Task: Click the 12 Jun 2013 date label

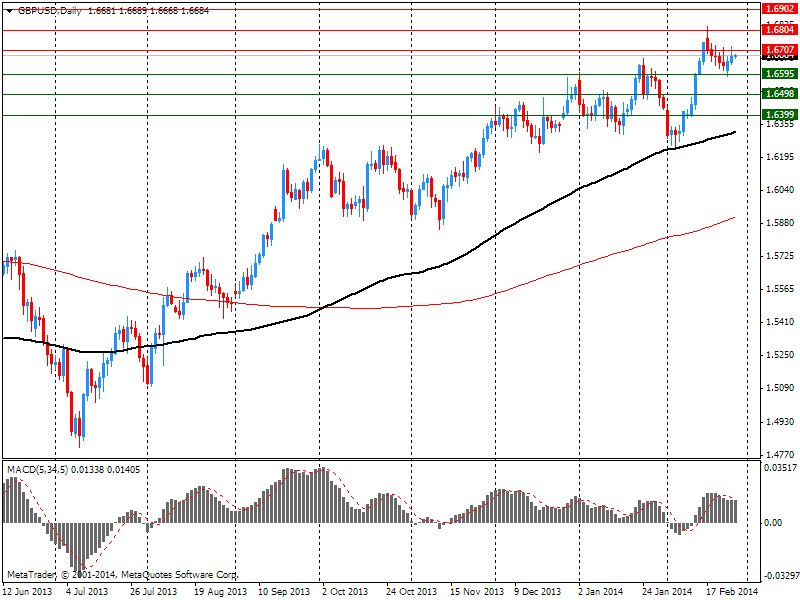Action: [x=27, y=591]
